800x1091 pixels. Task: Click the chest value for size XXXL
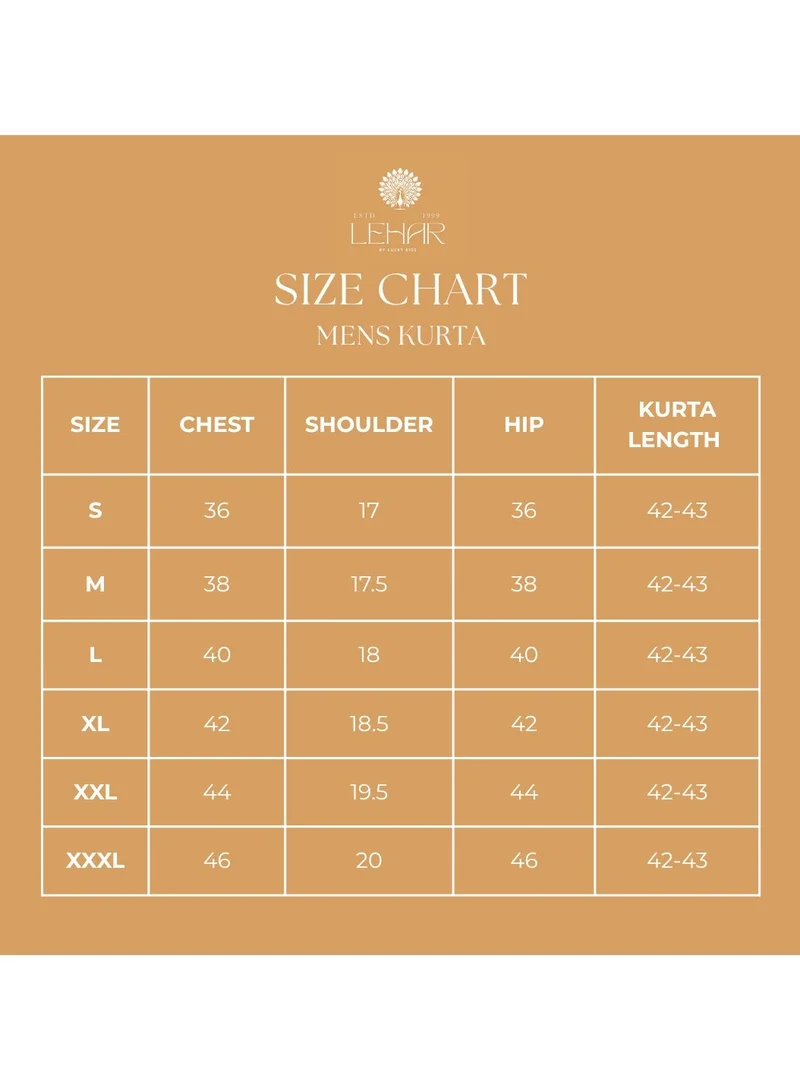click(217, 860)
